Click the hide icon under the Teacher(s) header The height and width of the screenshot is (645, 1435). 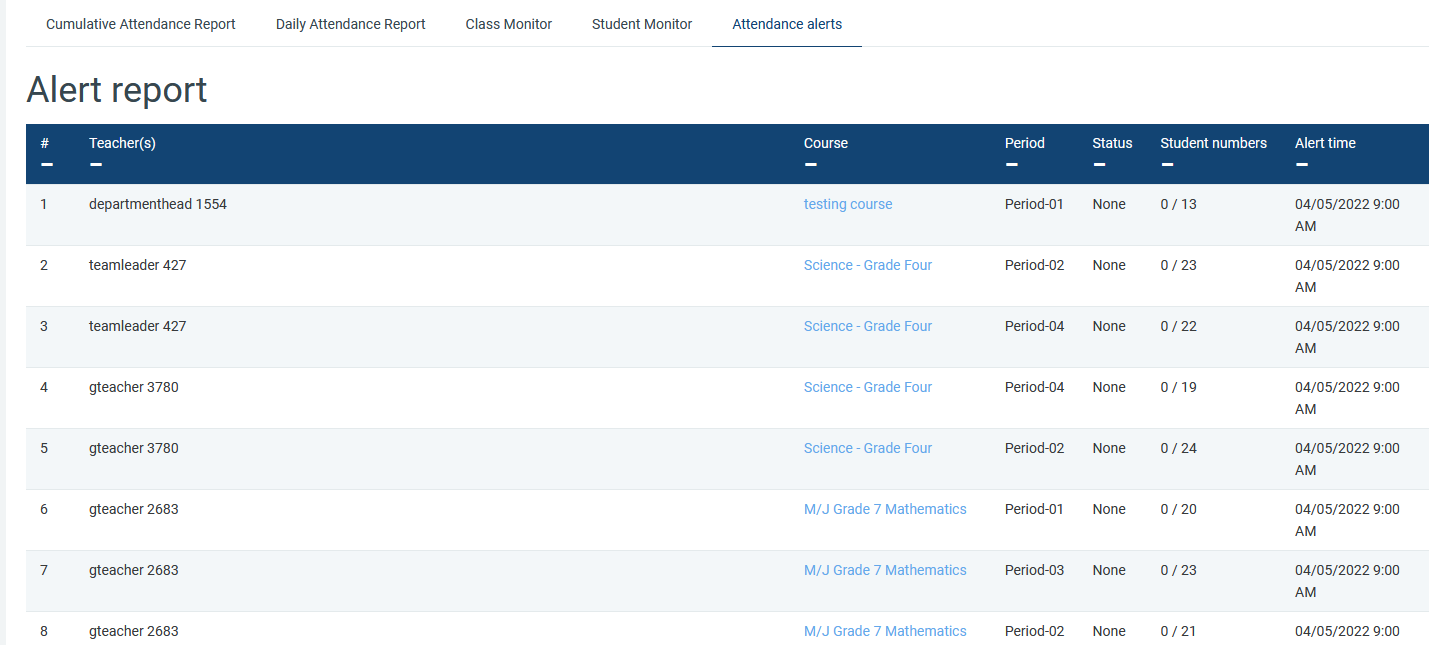point(95,165)
